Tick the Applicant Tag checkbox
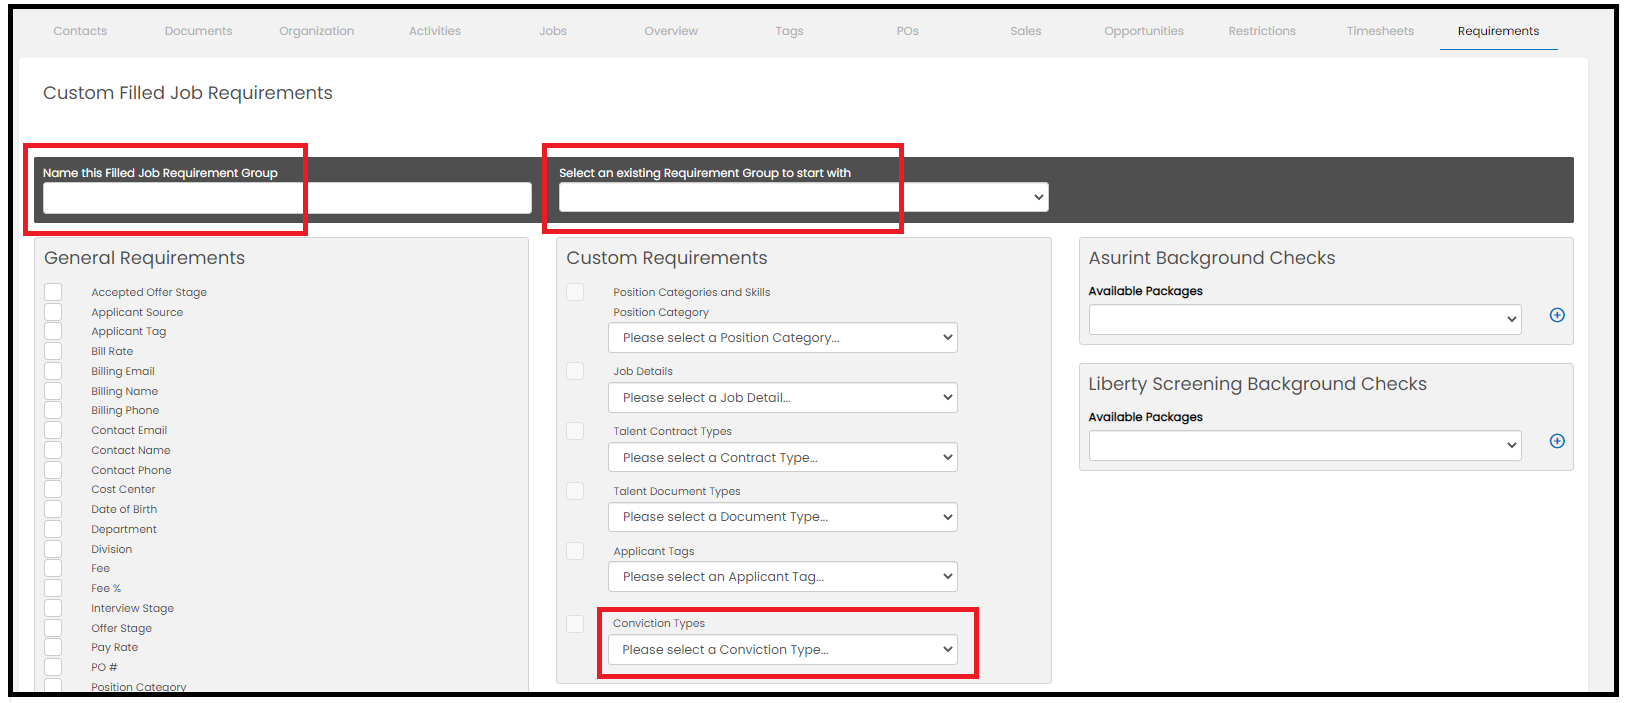This screenshot has height=703, width=1627. (53, 331)
